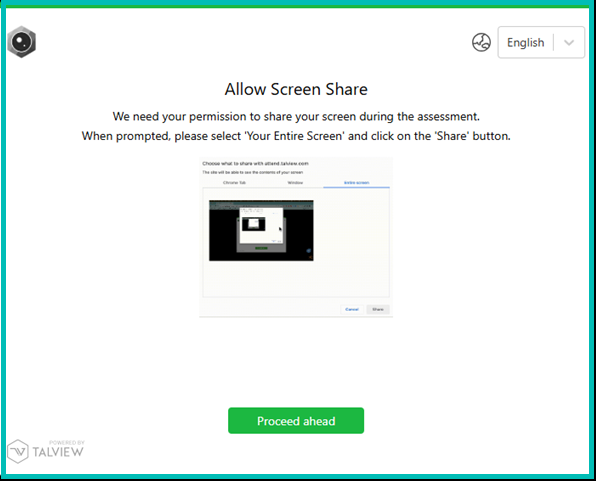Click the globe language icon
Screen dimensions: 596x481
[x=481, y=42]
